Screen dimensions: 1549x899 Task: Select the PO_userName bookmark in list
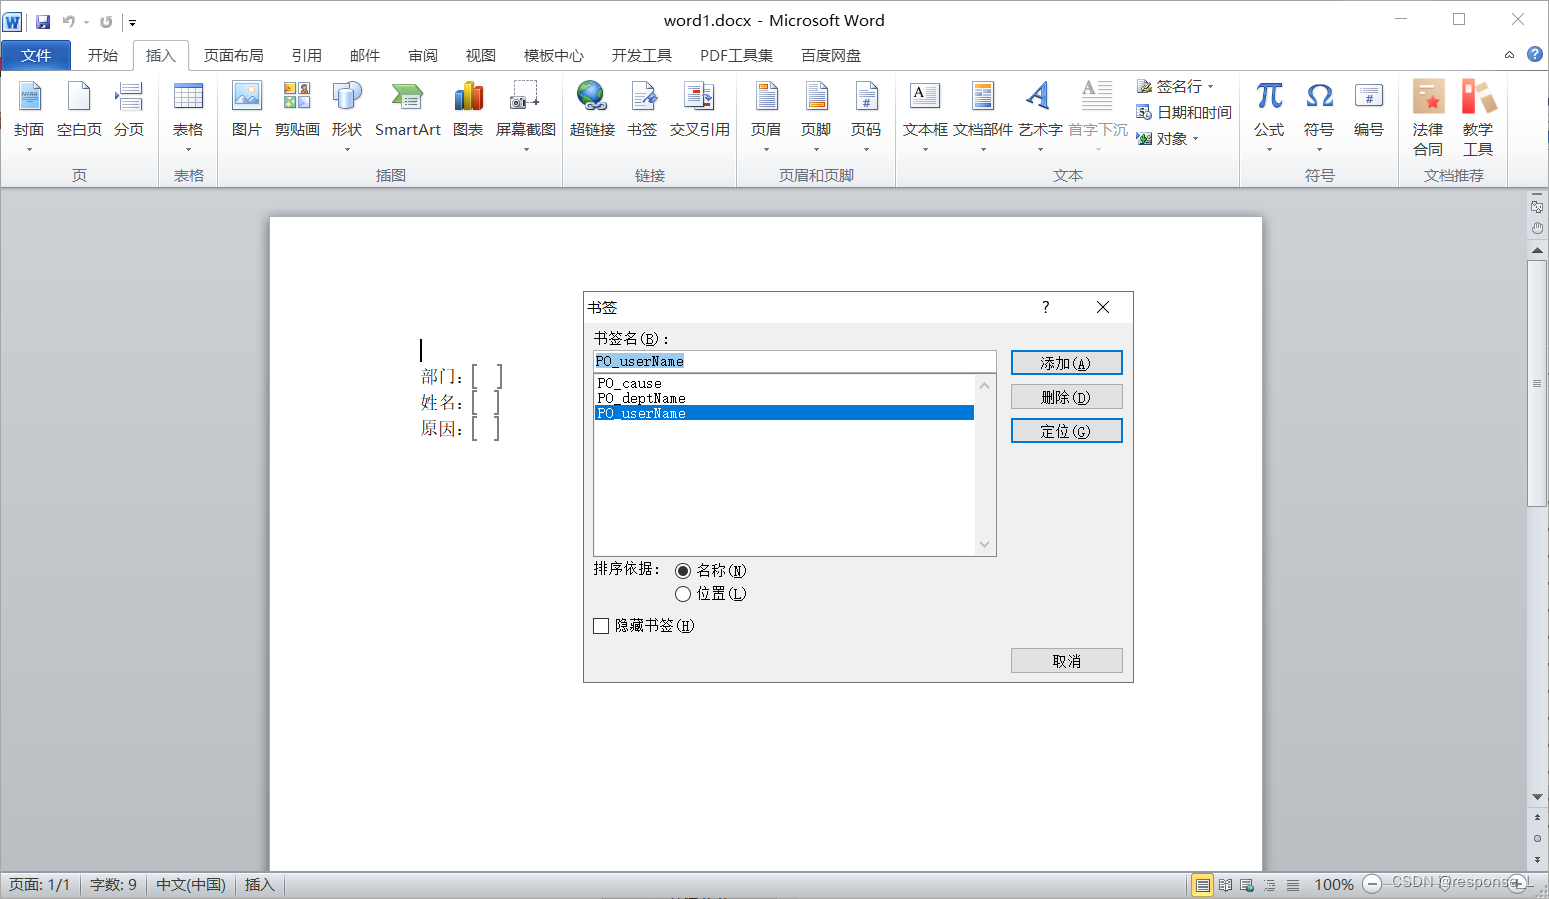click(784, 413)
